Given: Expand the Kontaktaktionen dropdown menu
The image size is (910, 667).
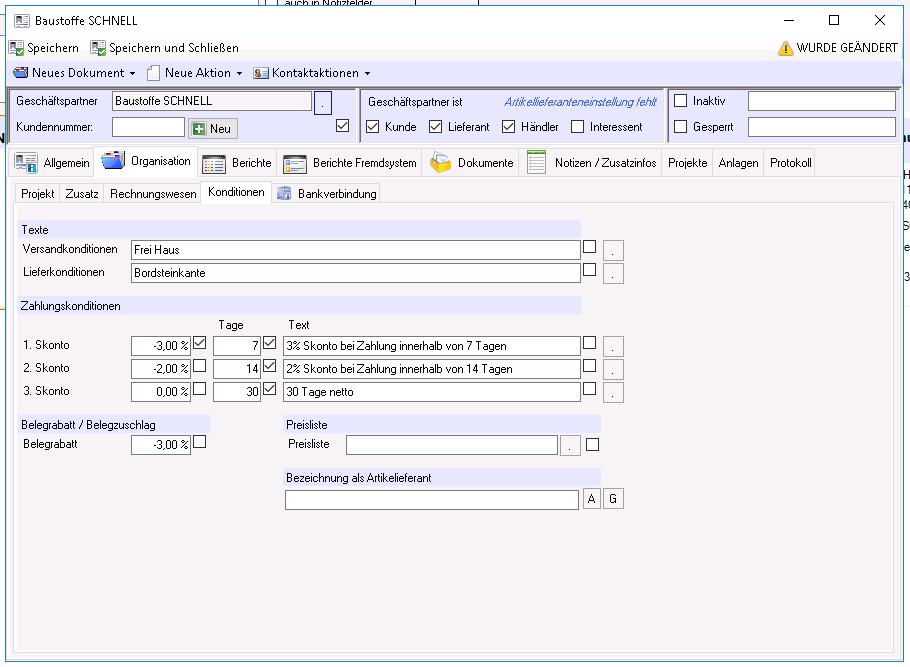Looking at the screenshot, I should coord(367,73).
